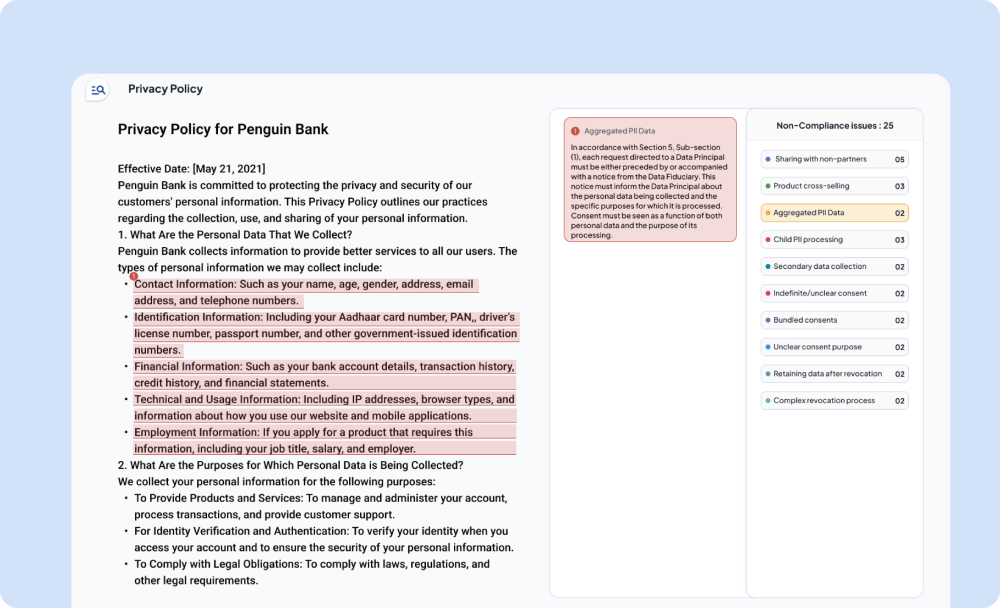Click the red annotation marker on Contact Information

coord(133,276)
